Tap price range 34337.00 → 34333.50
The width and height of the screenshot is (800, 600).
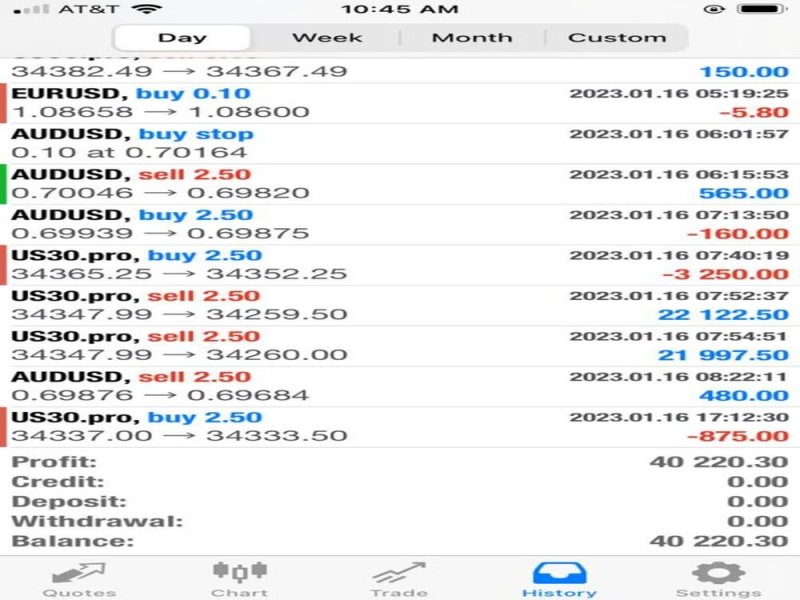click(x=179, y=435)
